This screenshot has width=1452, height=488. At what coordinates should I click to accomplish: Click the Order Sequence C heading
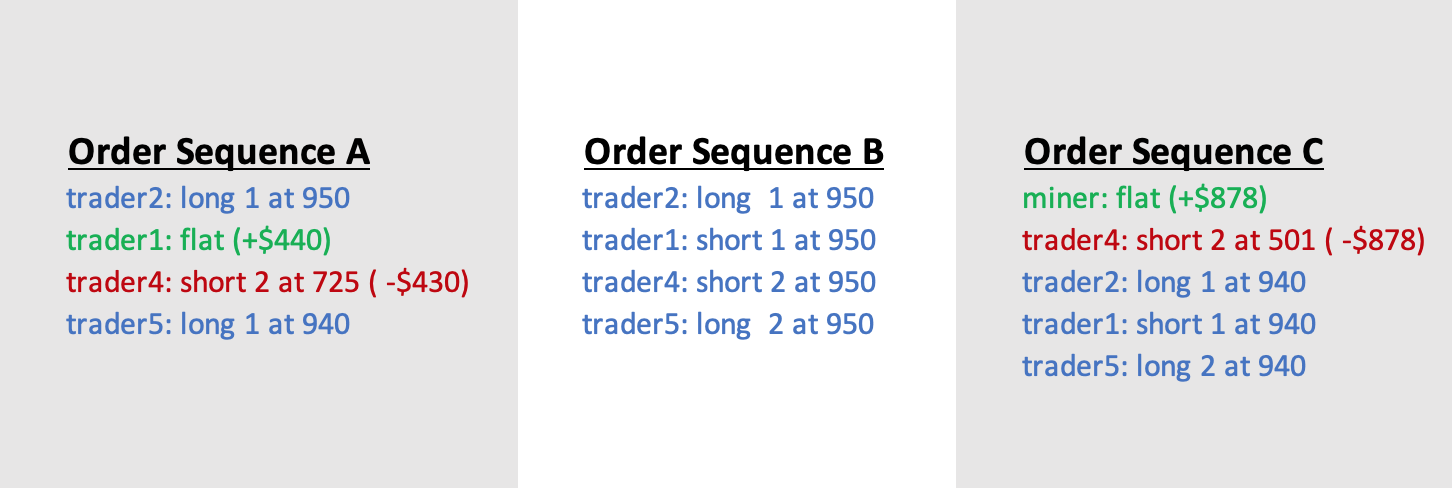click(x=1174, y=152)
